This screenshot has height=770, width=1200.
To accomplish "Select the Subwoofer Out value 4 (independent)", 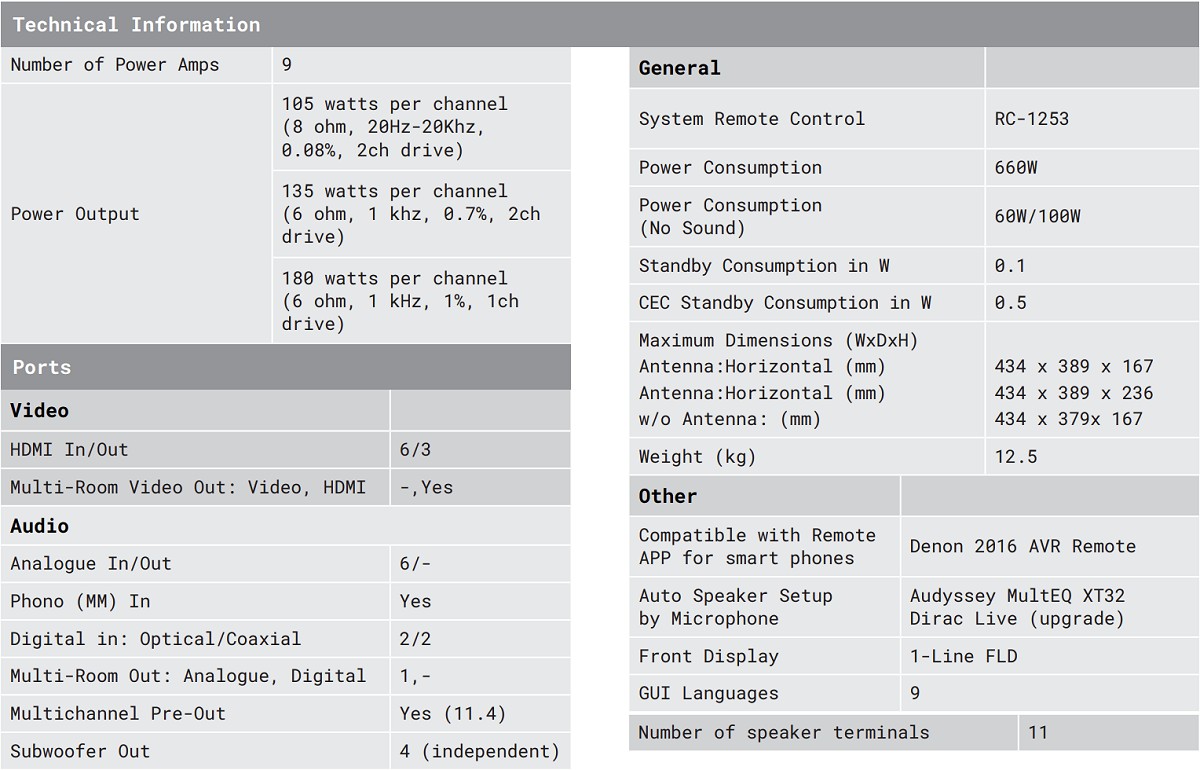I will click(x=479, y=751).
